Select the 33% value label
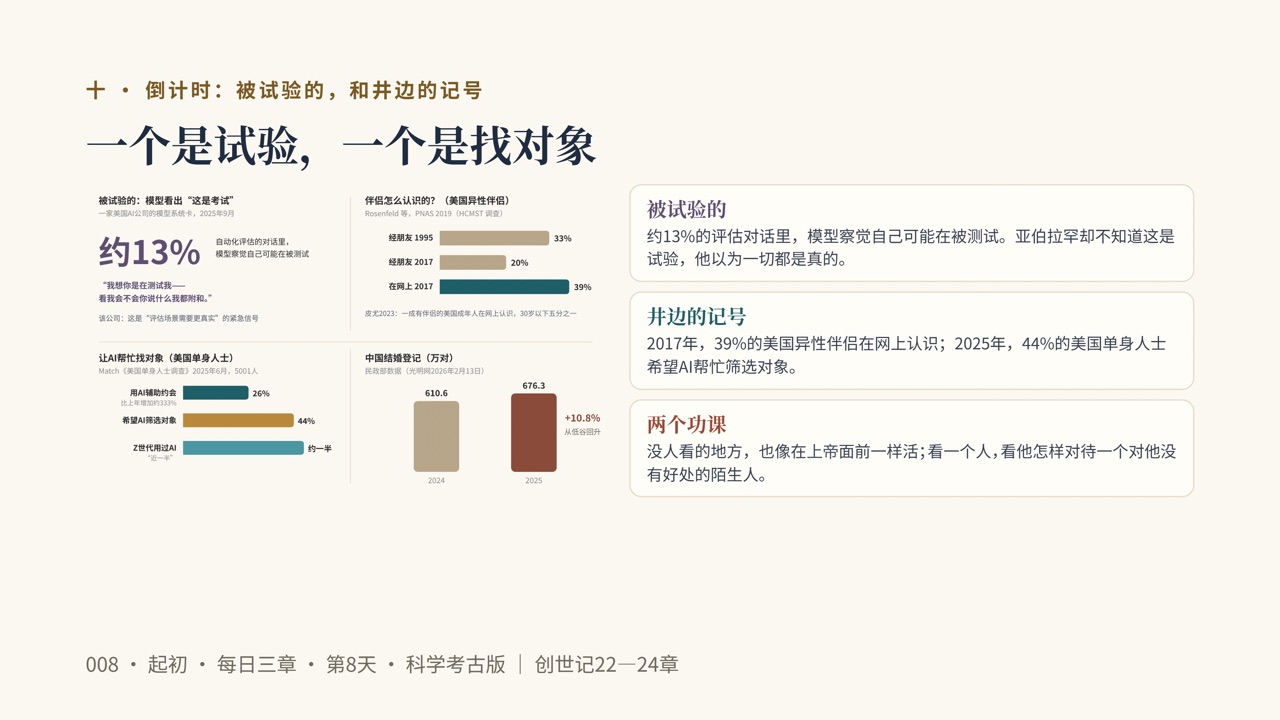The width and height of the screenshot is (1280, 720). coord(563,238)
